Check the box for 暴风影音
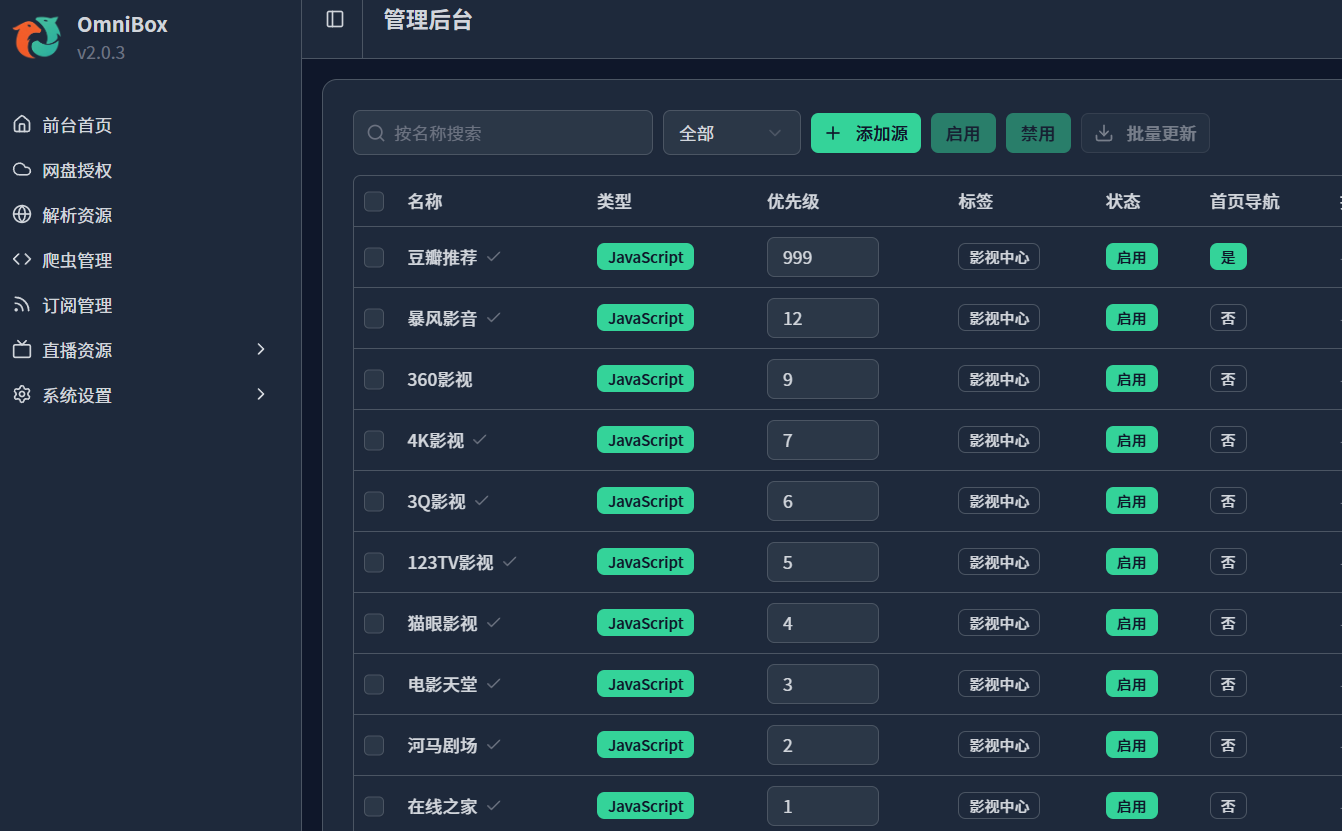1342x831 pixels. pos(374,318)
